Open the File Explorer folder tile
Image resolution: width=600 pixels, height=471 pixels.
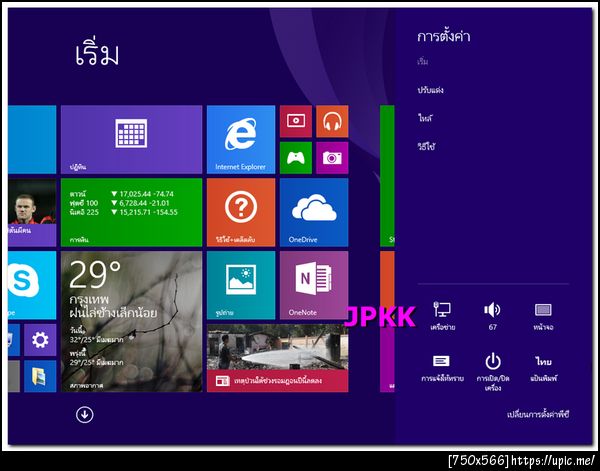point(40,376)
